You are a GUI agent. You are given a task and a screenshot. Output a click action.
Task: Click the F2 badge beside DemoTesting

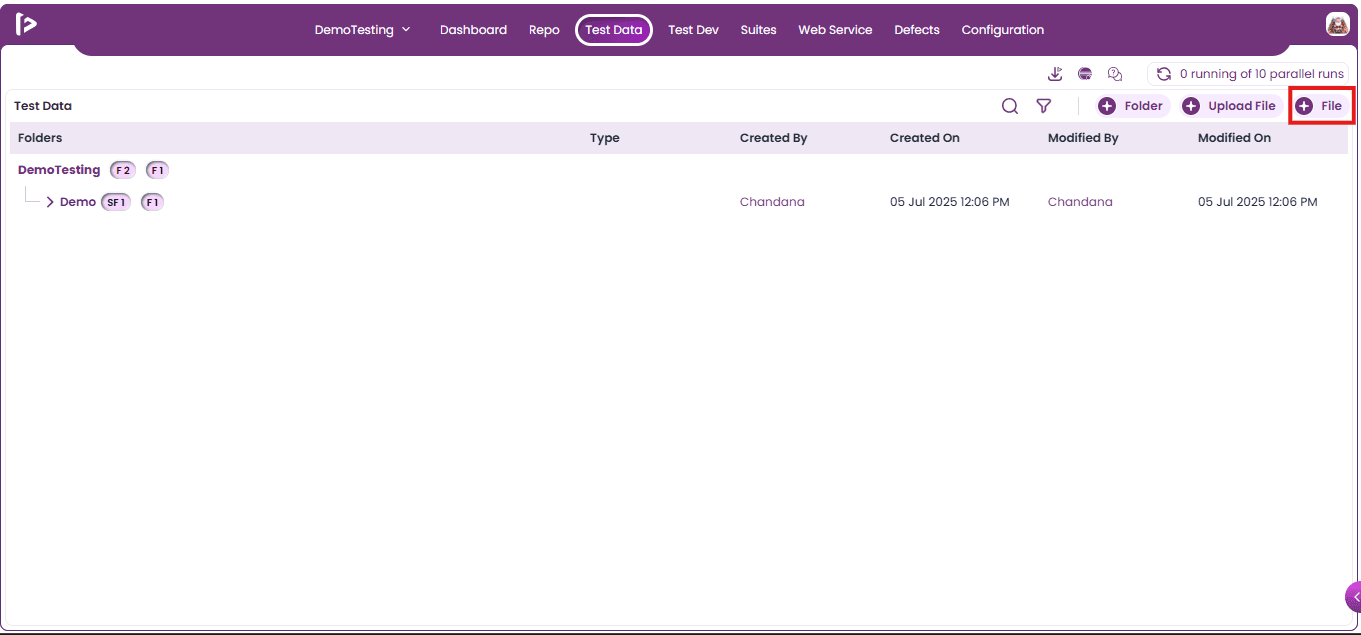point(122,170)
